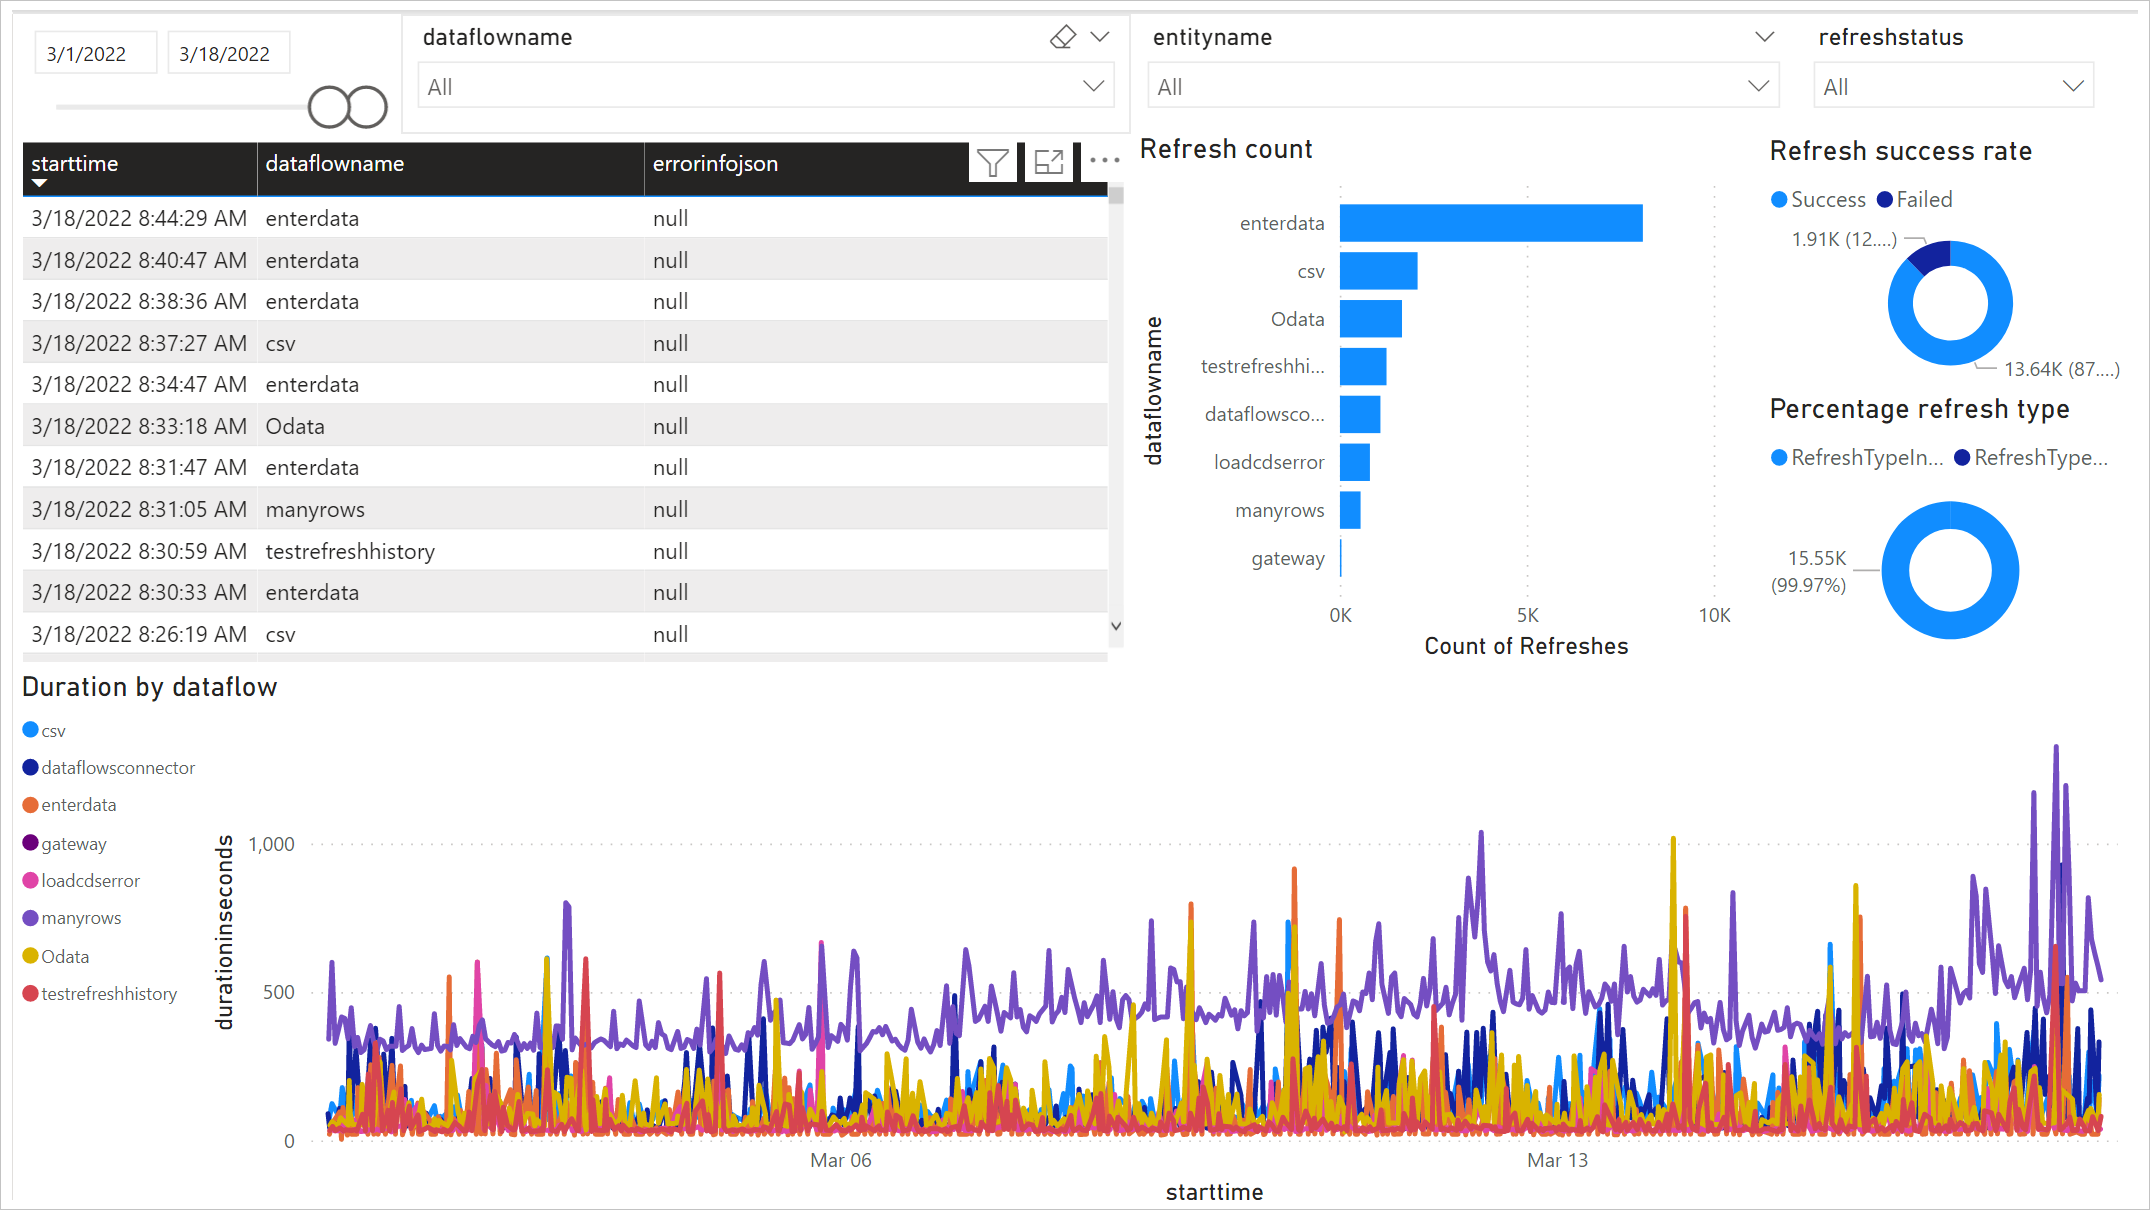Sort table by errorinfojson column header
Screen dimensions: 2150x1210
coord(715,164)
